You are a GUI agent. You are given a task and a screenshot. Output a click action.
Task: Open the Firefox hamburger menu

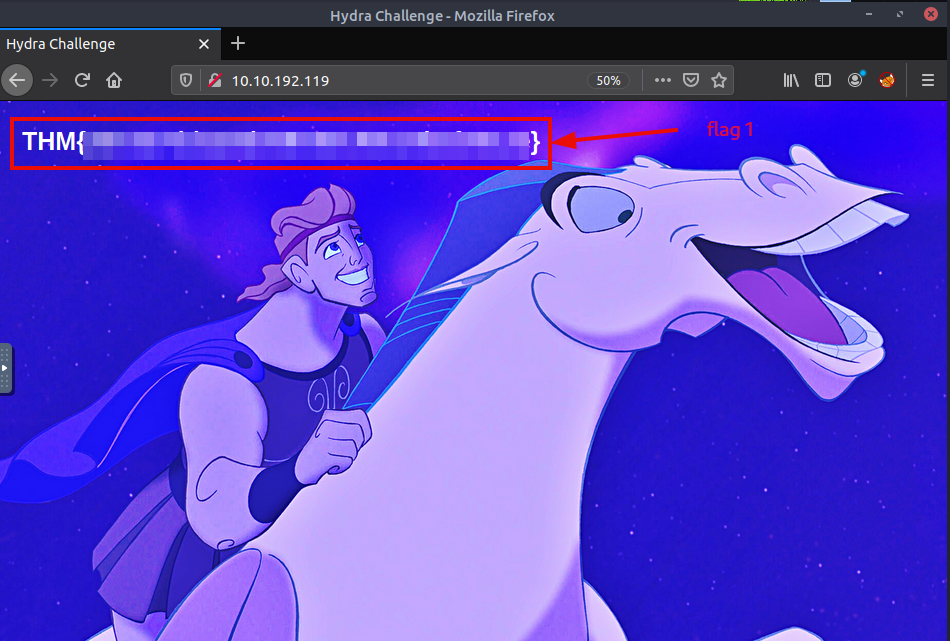click(x=927, y=80)
